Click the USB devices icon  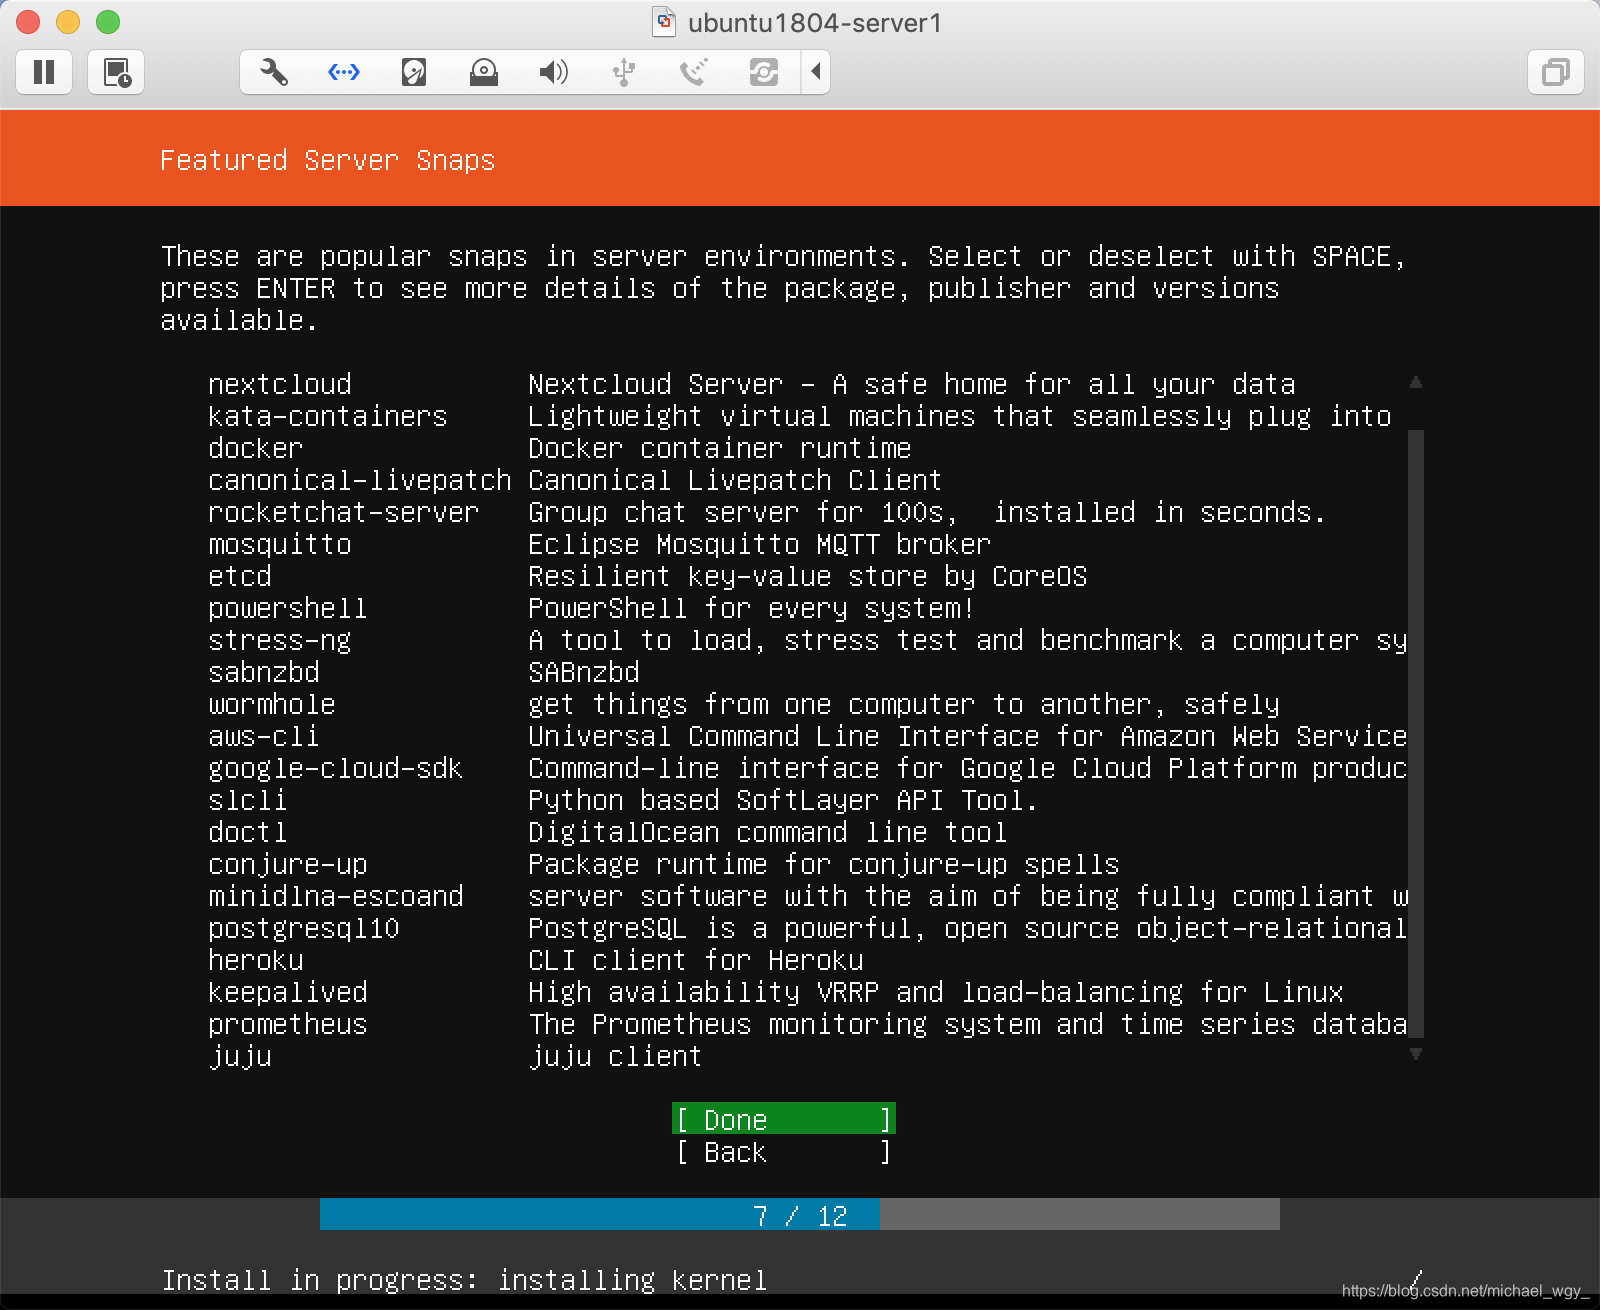(624, 72)
